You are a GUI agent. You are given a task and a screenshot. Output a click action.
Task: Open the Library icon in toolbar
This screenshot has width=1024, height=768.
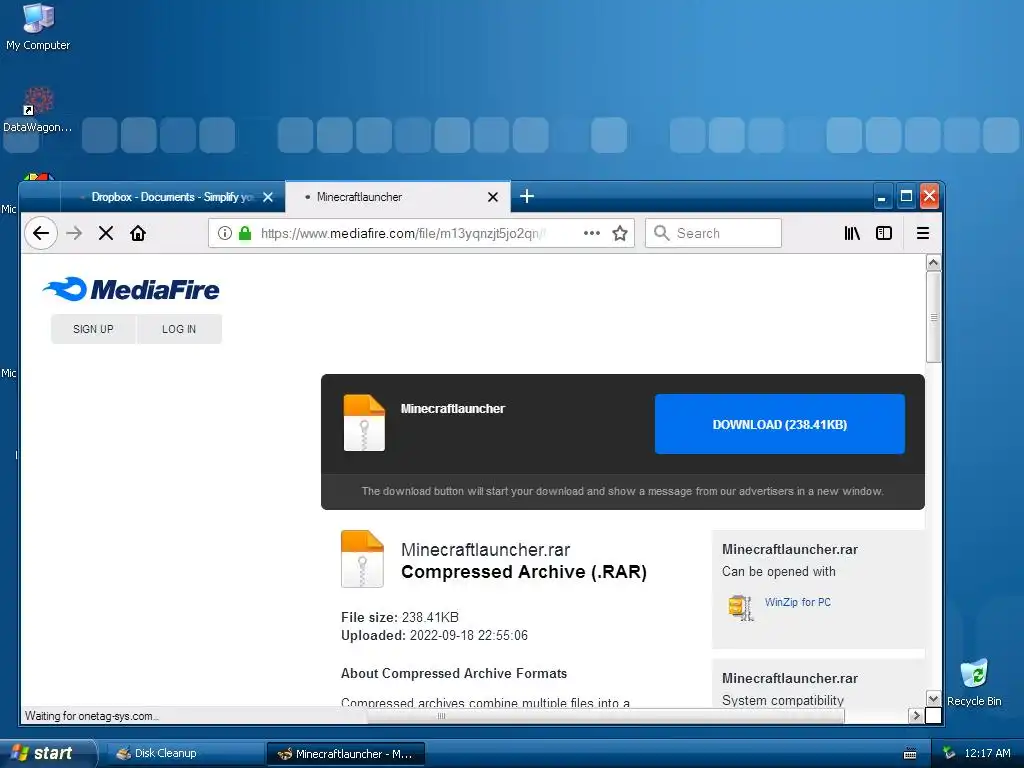pos(852,233)
